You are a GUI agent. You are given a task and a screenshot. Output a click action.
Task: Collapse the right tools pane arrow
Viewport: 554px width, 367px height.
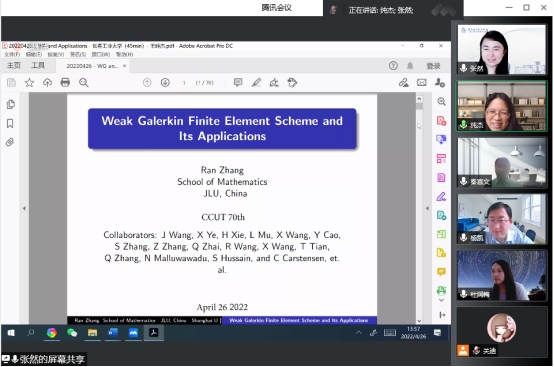(x=427, y=208)
